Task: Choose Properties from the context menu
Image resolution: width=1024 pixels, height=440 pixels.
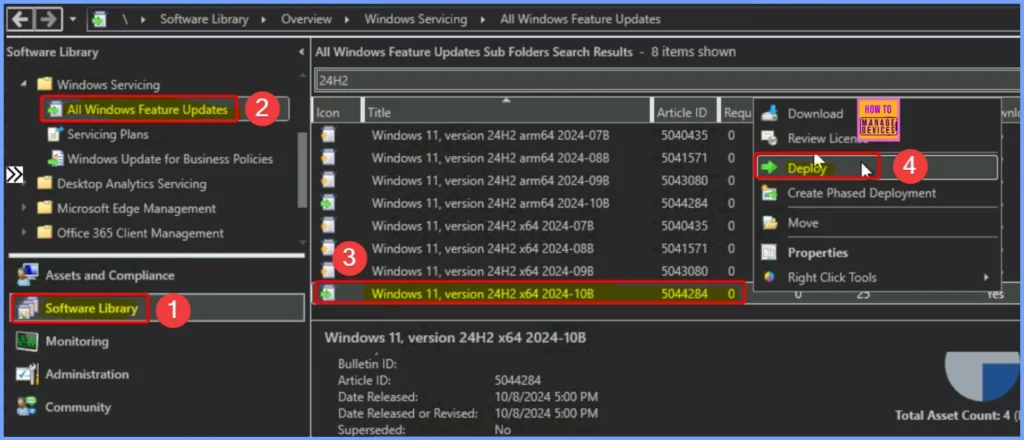Action: tap(818, 253)
